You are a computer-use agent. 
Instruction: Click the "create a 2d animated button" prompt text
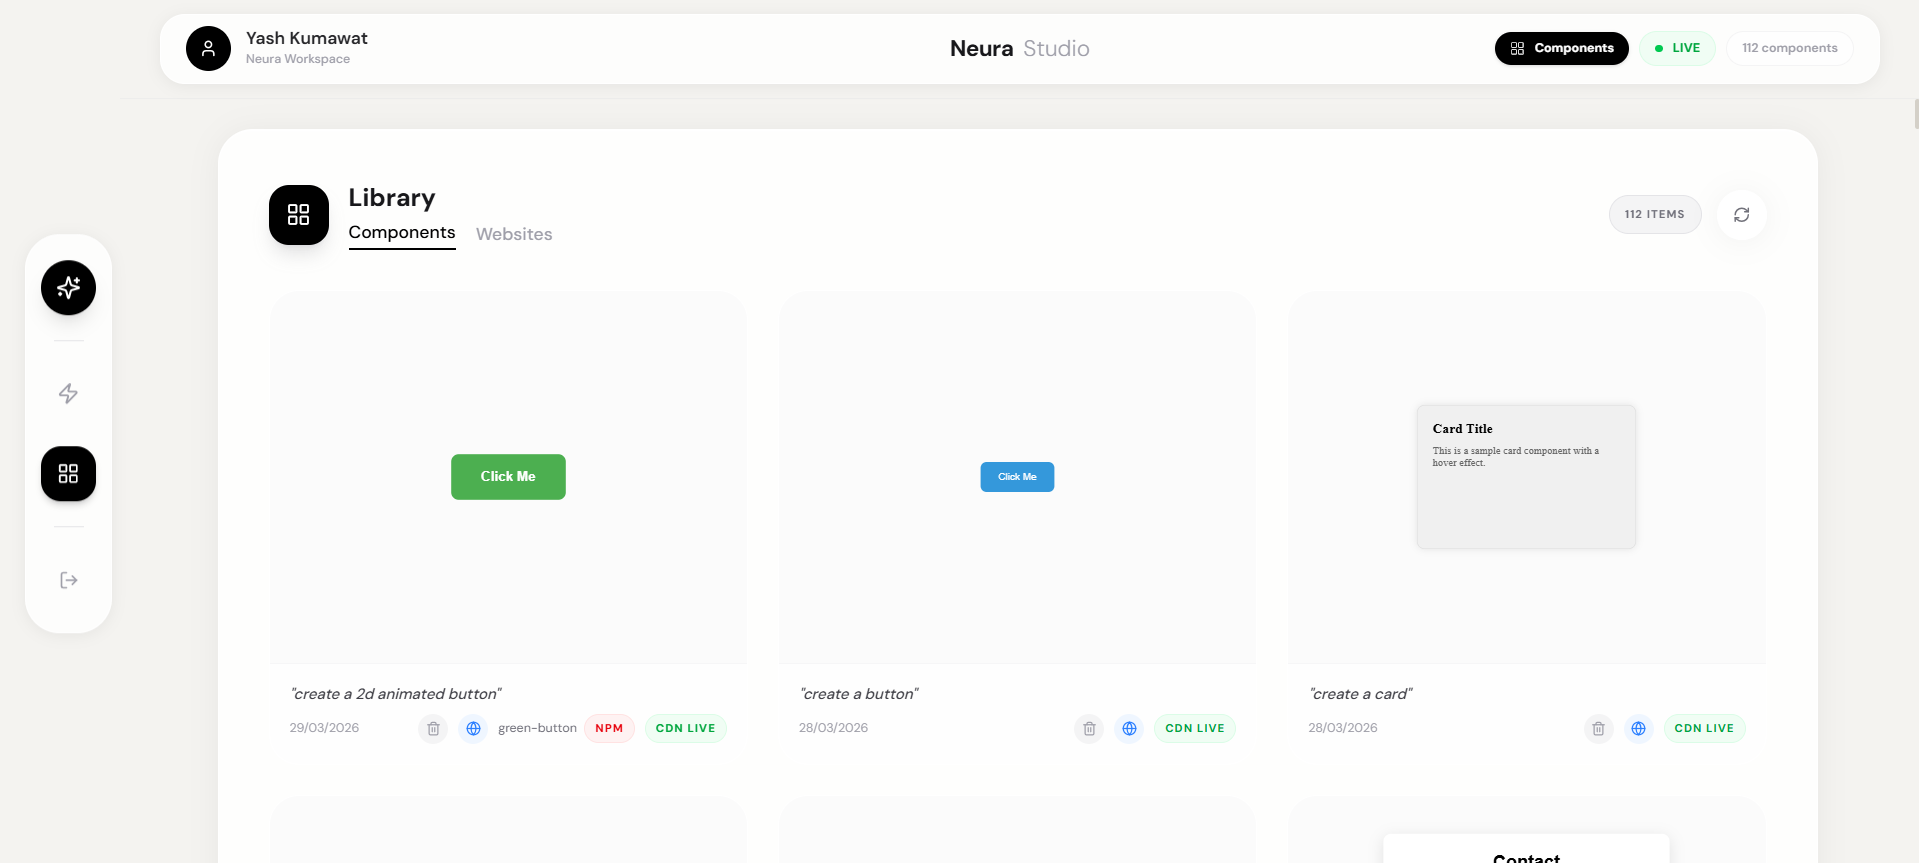point(396,694)
